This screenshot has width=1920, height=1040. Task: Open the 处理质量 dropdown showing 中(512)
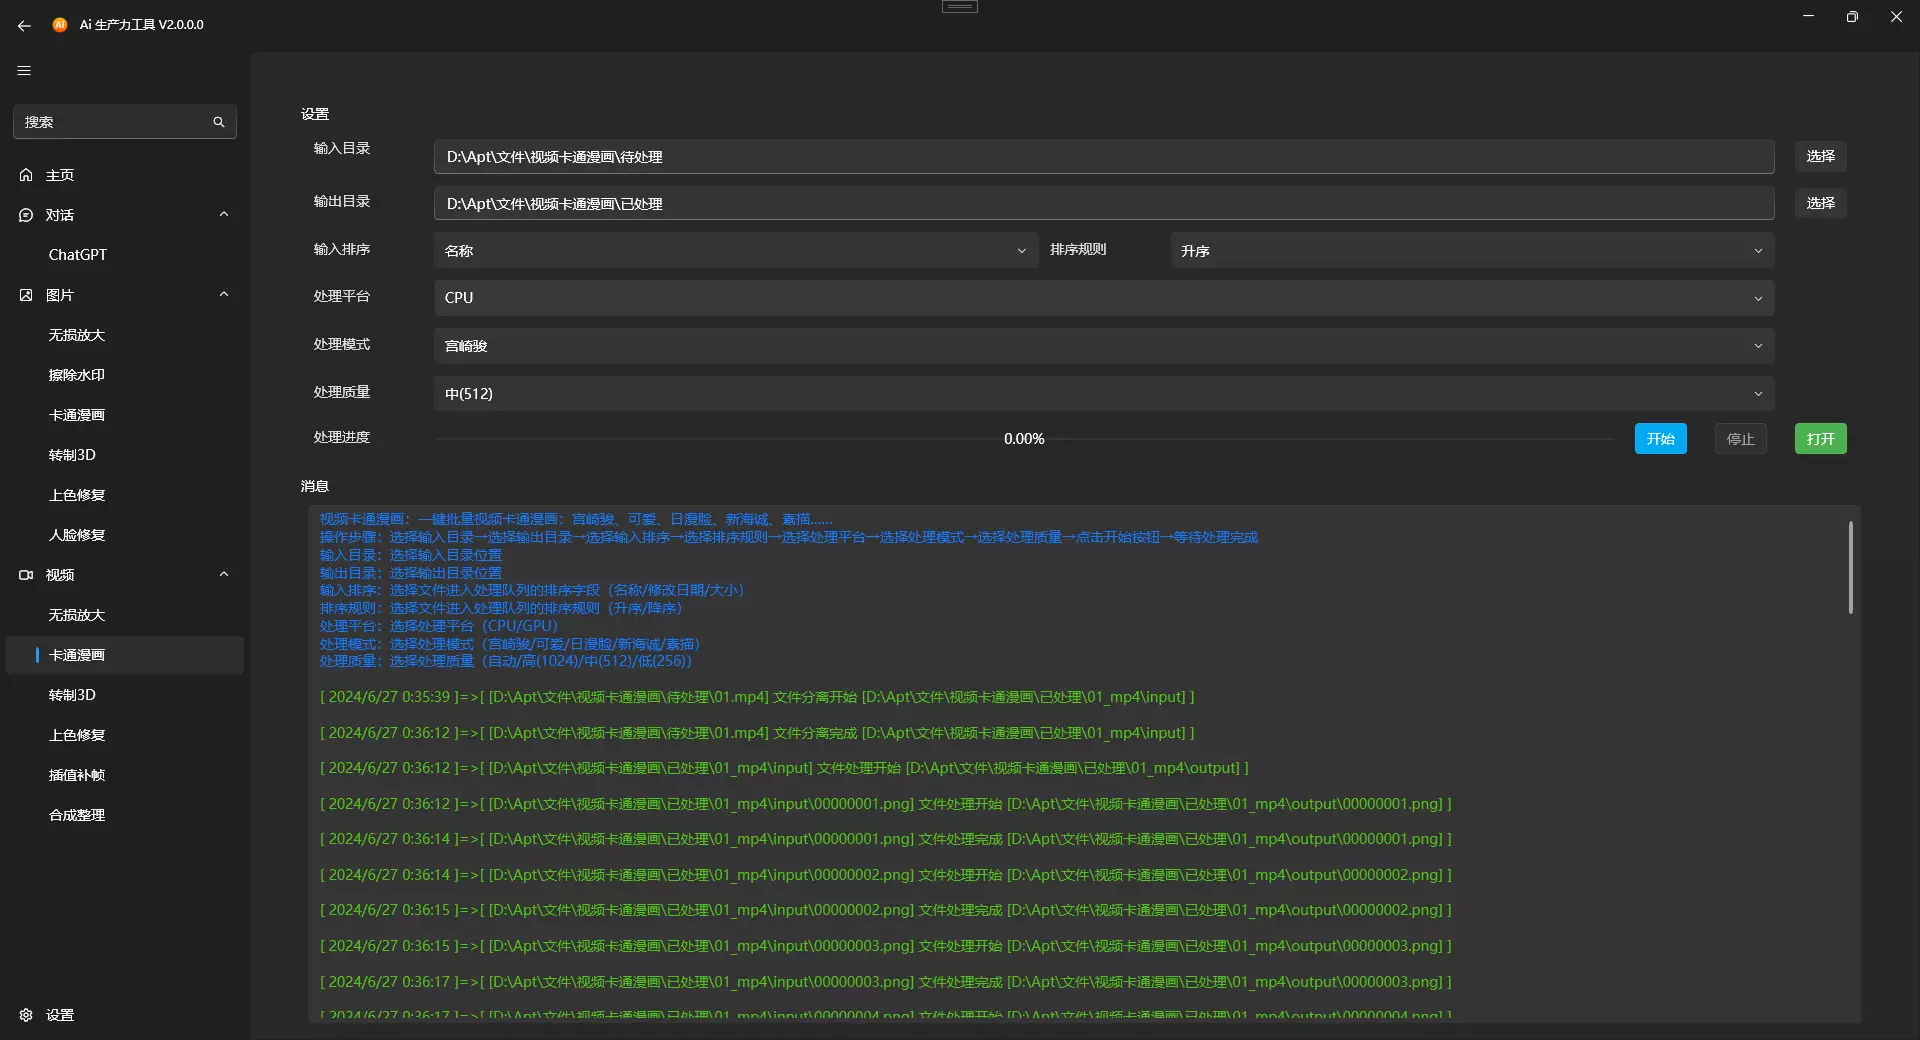1104,394
